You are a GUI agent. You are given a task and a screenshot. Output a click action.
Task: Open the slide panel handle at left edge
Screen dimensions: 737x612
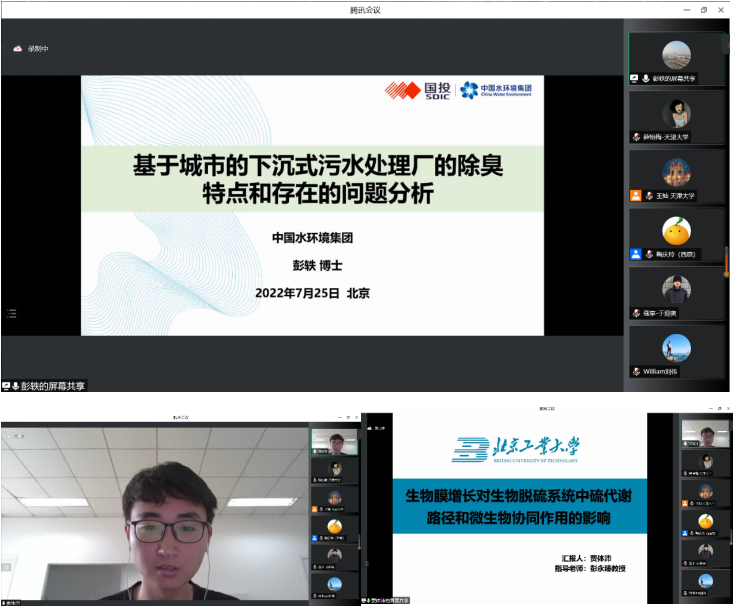tap(12, 314)
